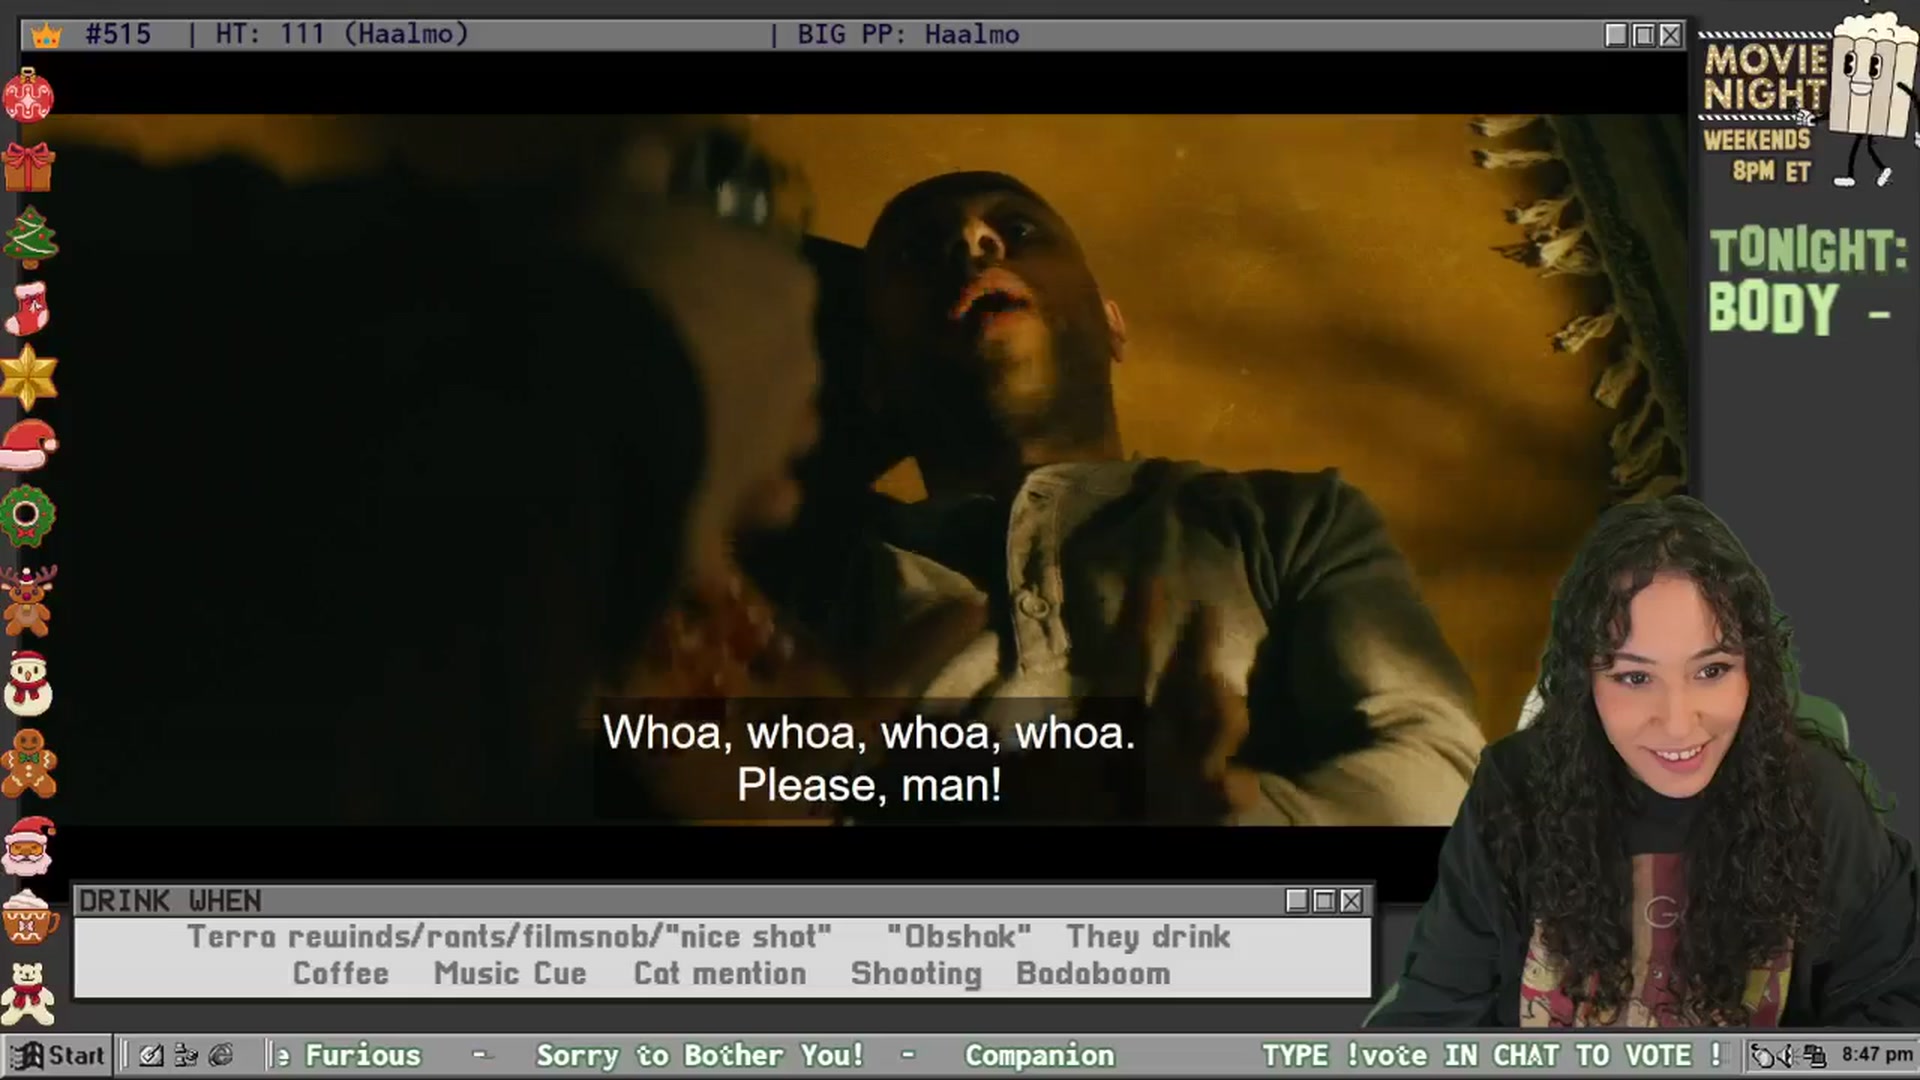Click the "BODY -" movie title text
Viewport: 1920px width, 1080px height.
pos(1799,308)
